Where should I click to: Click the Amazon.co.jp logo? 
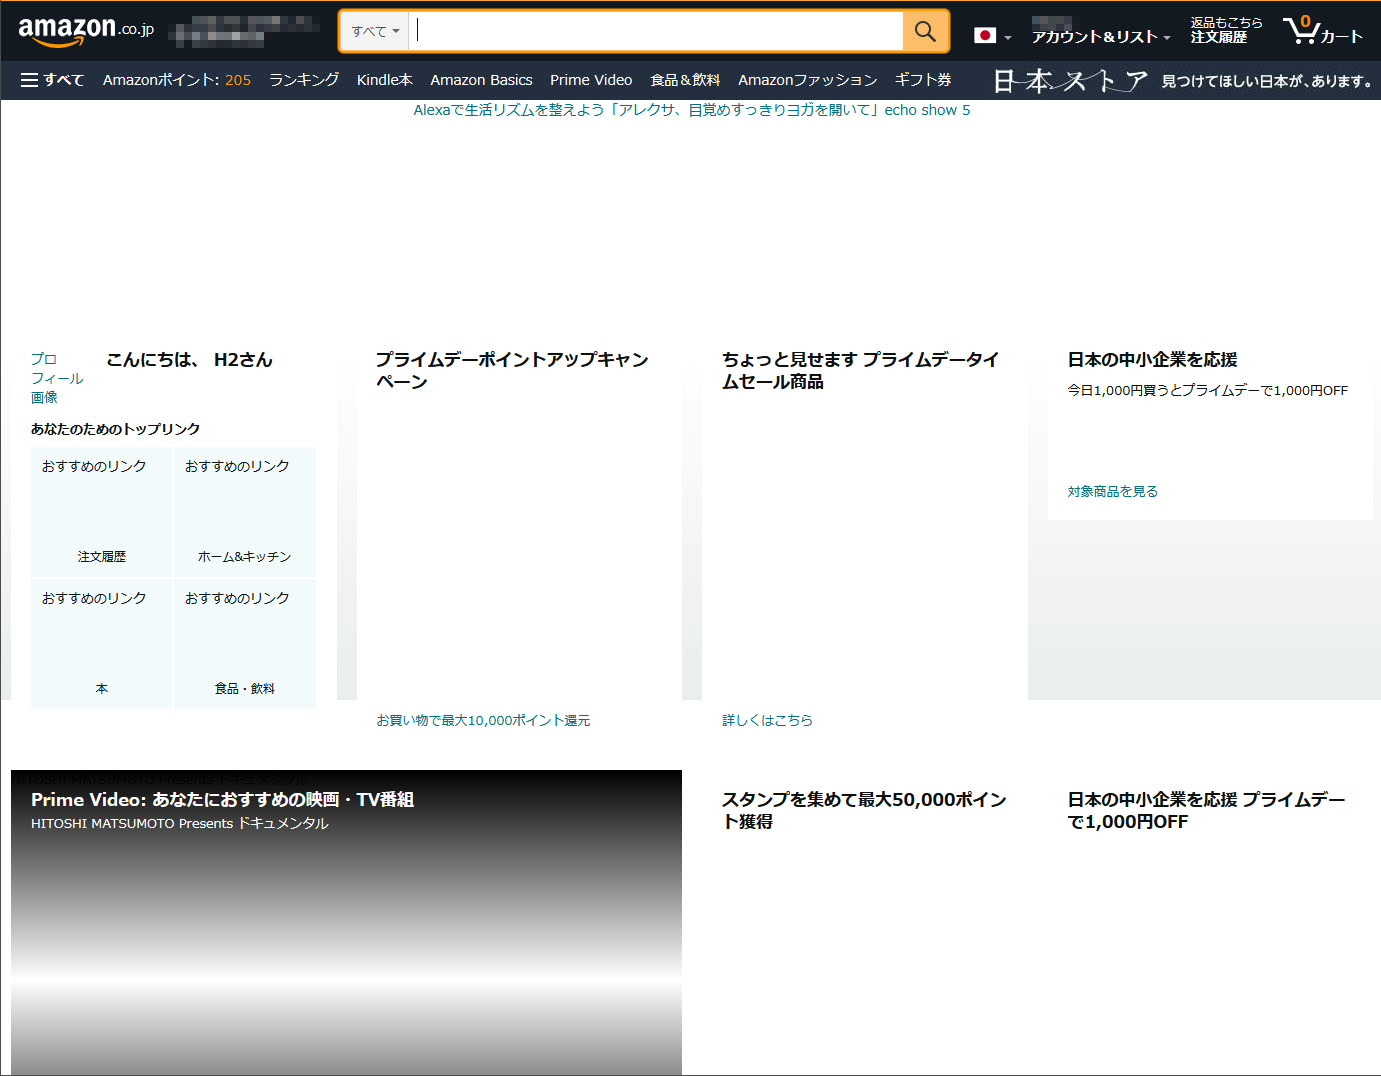(x=86, y=30)
